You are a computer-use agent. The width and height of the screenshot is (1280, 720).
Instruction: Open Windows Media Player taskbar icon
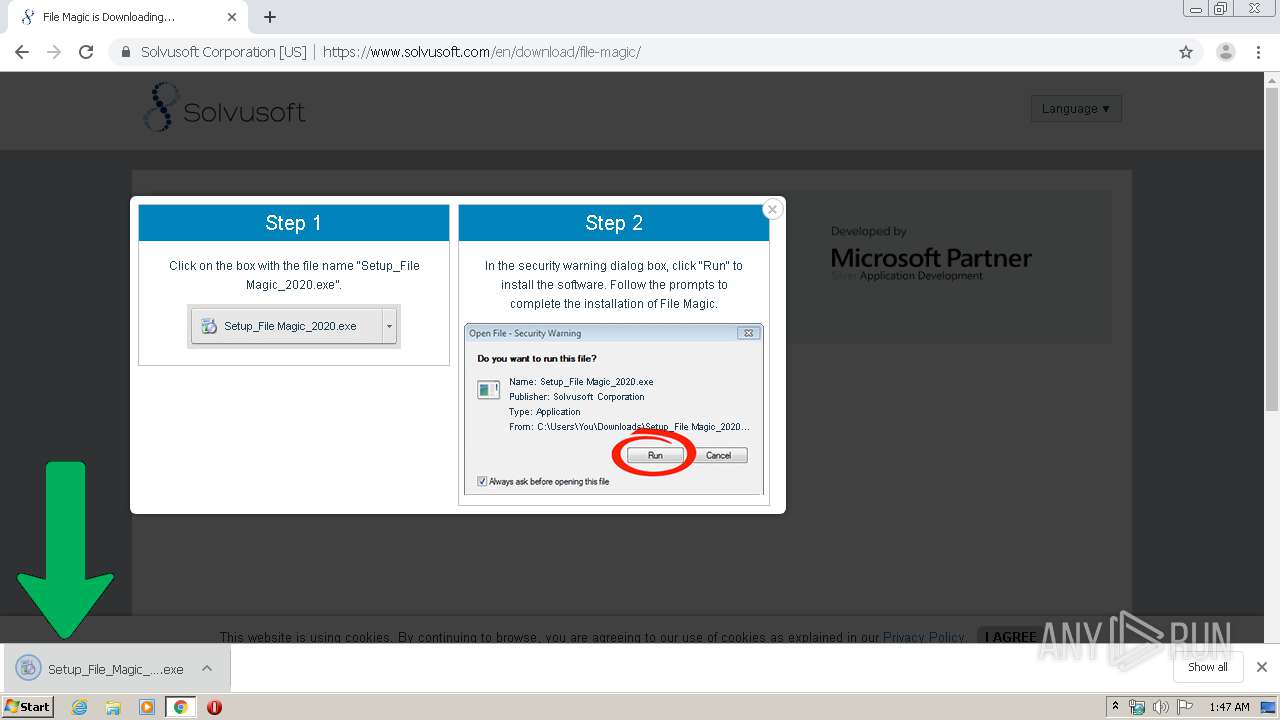tap(147, 707)
